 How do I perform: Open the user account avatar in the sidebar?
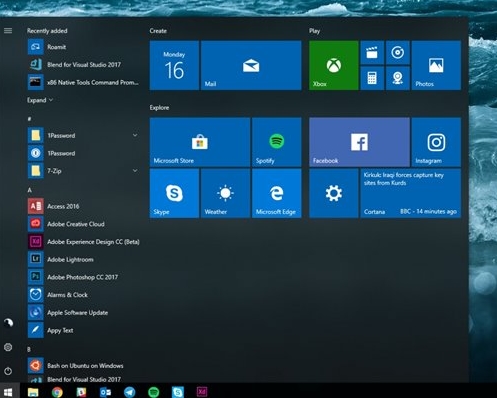click(8, 322)
